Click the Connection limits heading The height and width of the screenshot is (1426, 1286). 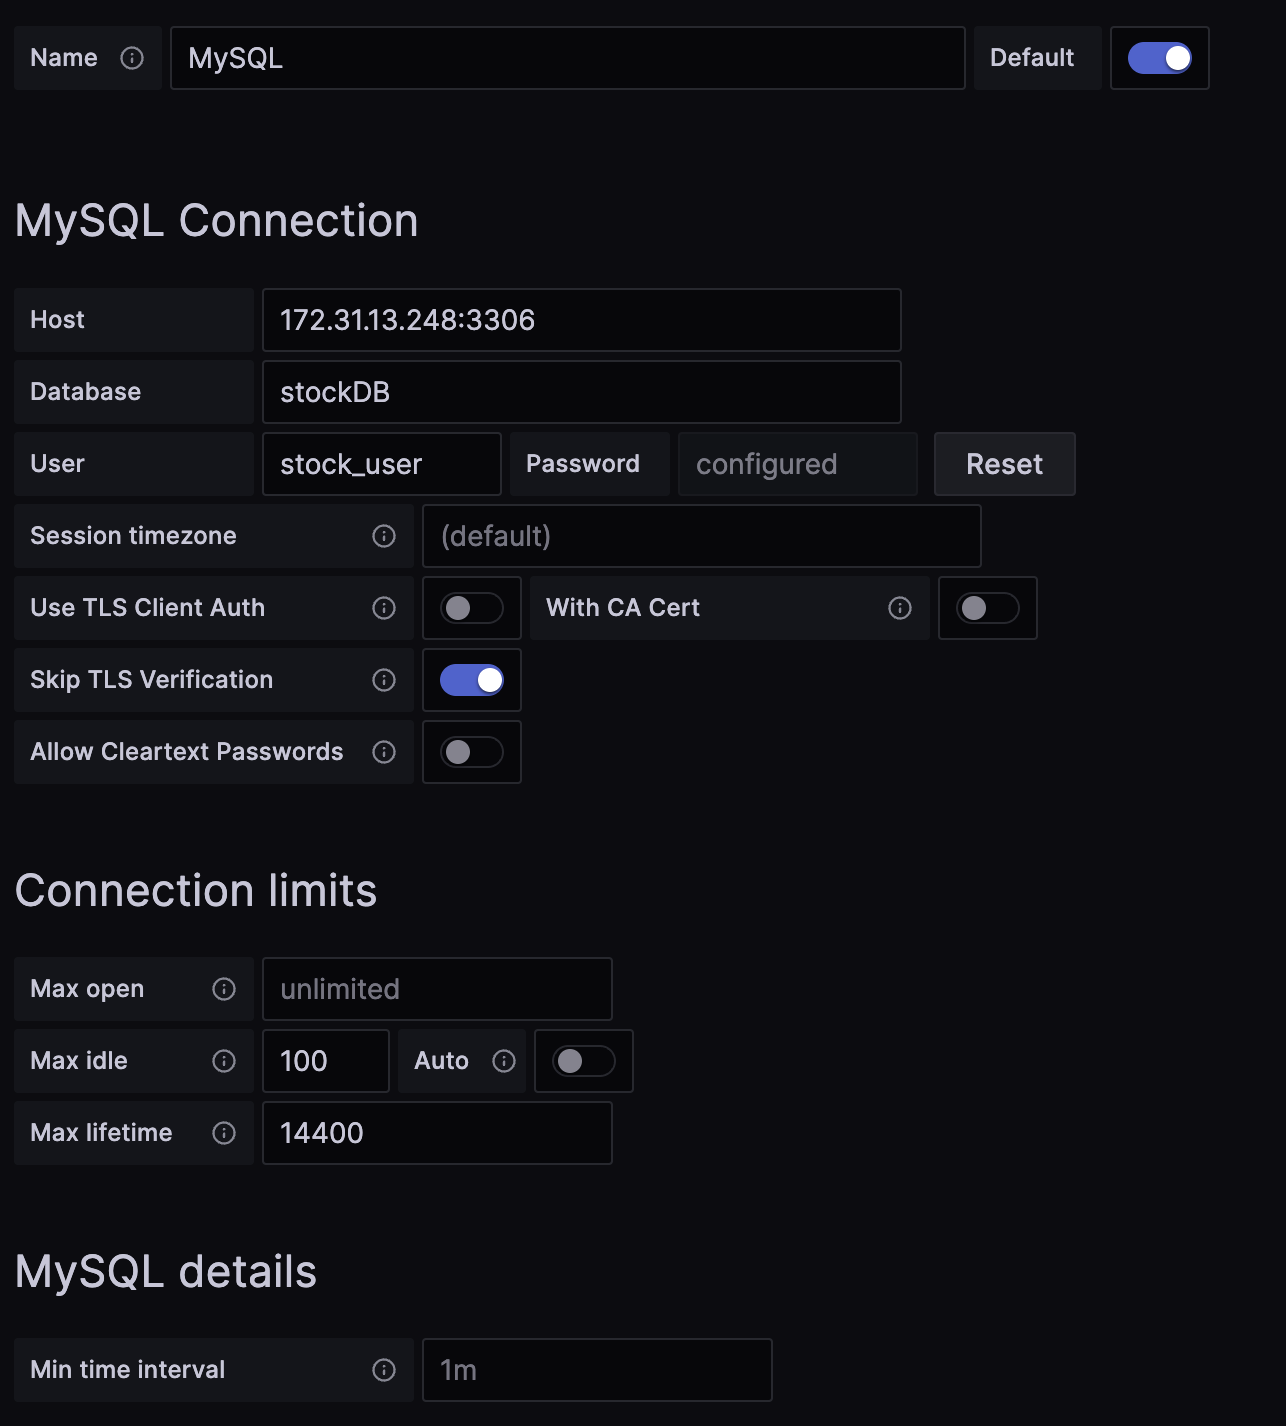point(196,891)
